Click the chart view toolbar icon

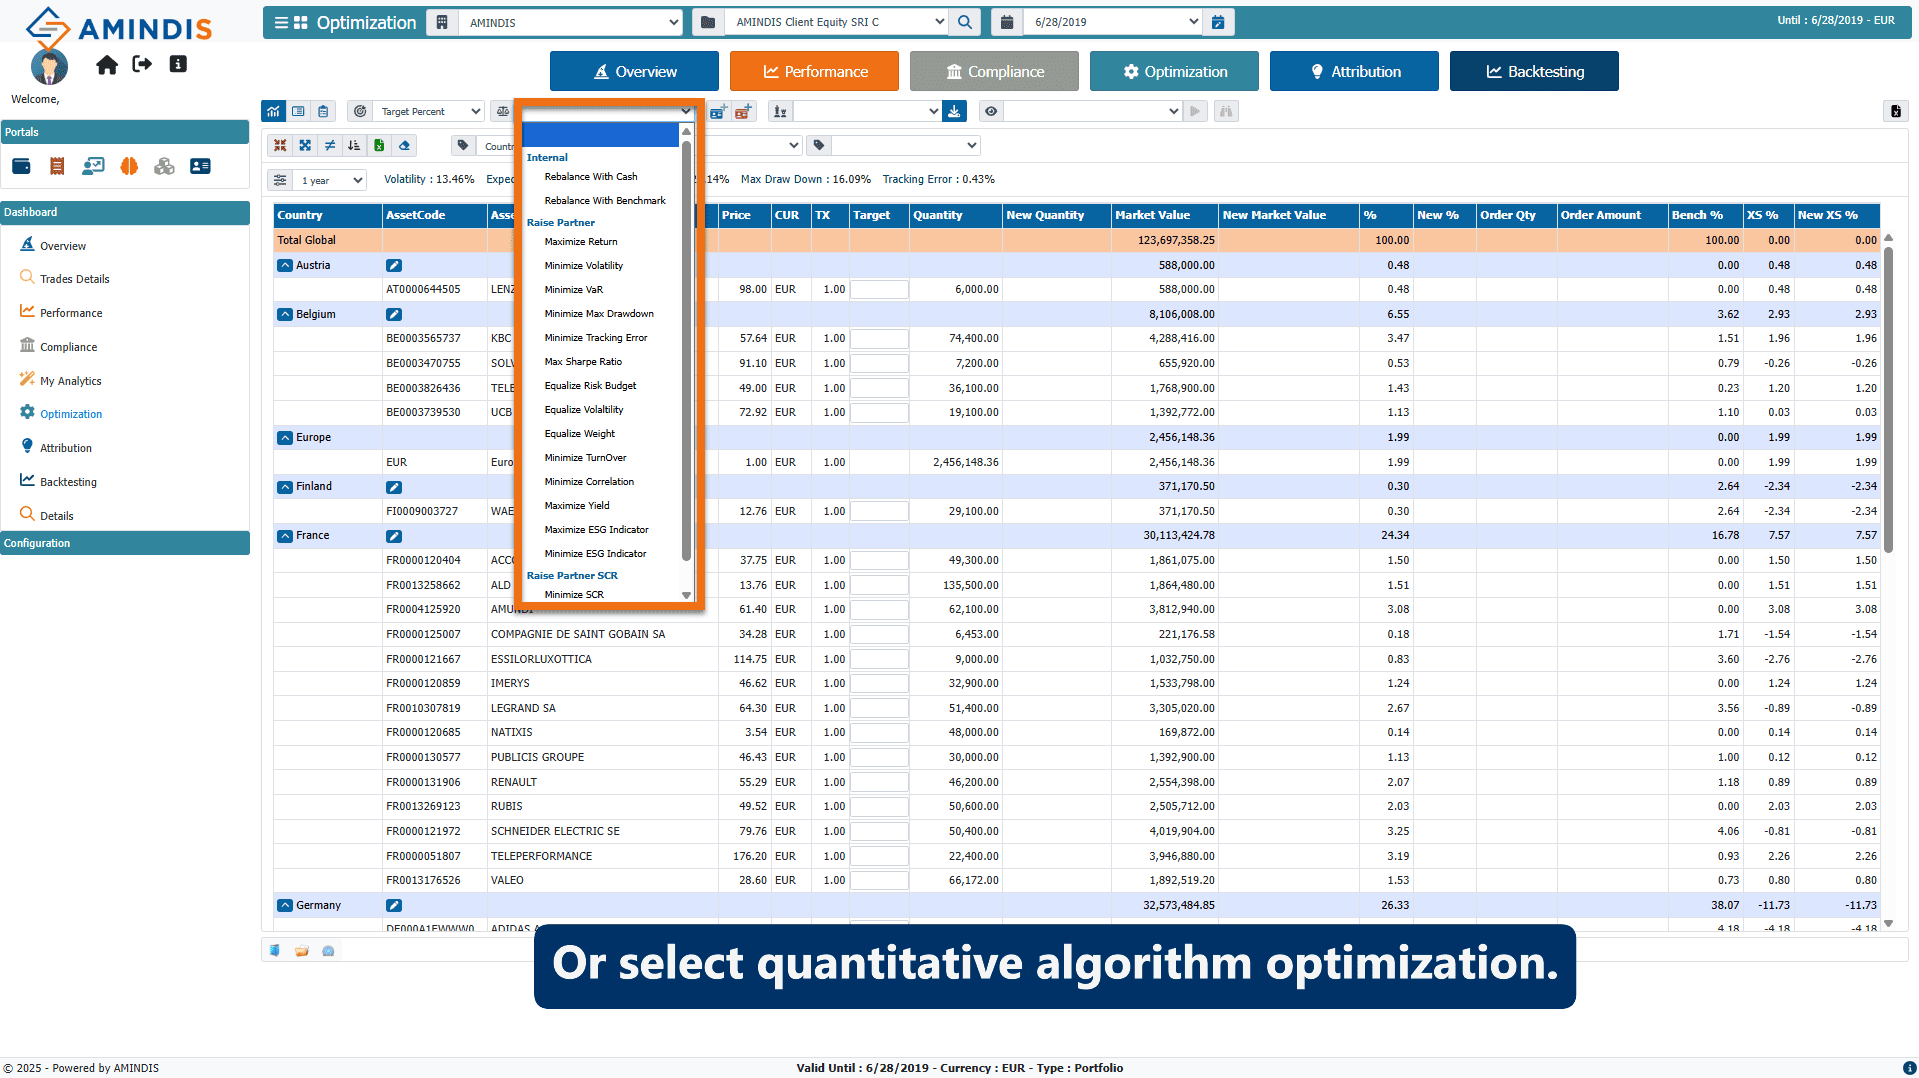[x=273, y=111]
